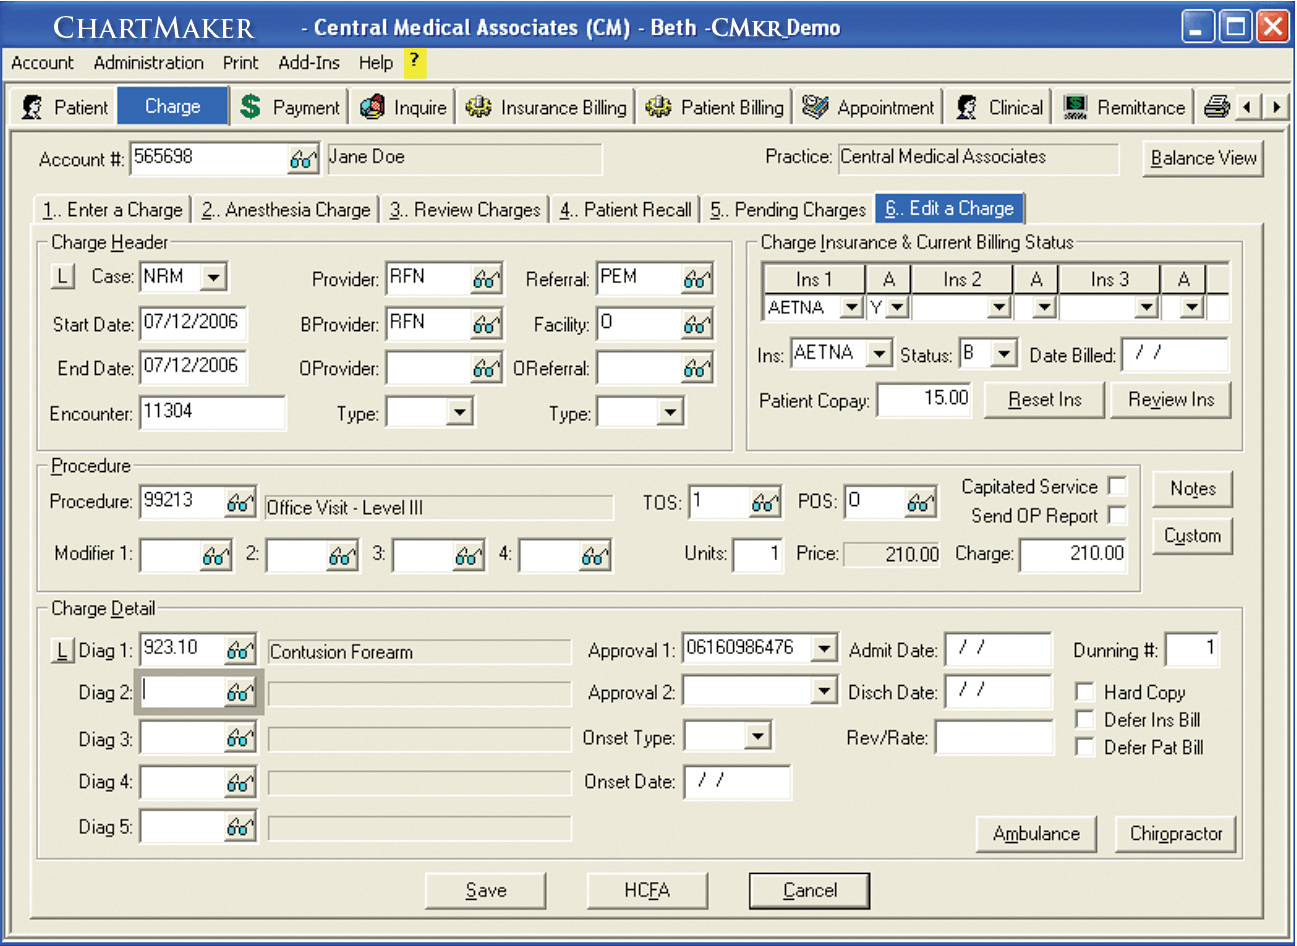
Task: Open the Procedure code lookup binoculars
Action: click(x=240, y=503)
